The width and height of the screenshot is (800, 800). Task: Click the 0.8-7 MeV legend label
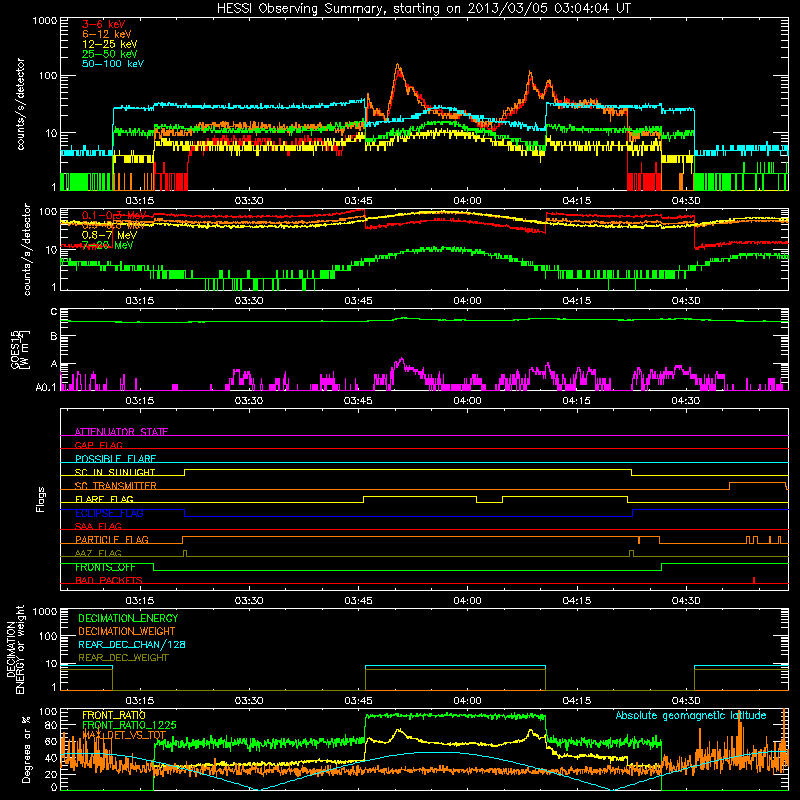pyautogui.click(x=109, y=235)
